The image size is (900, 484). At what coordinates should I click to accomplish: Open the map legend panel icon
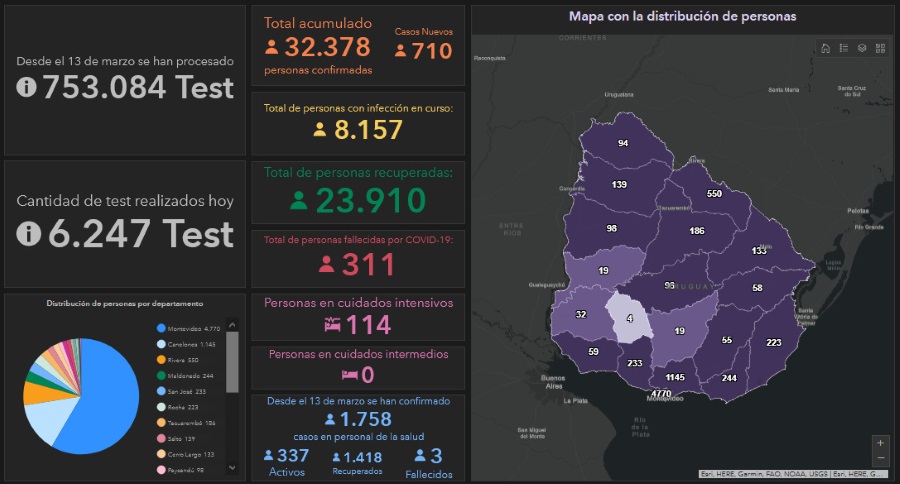843,48
